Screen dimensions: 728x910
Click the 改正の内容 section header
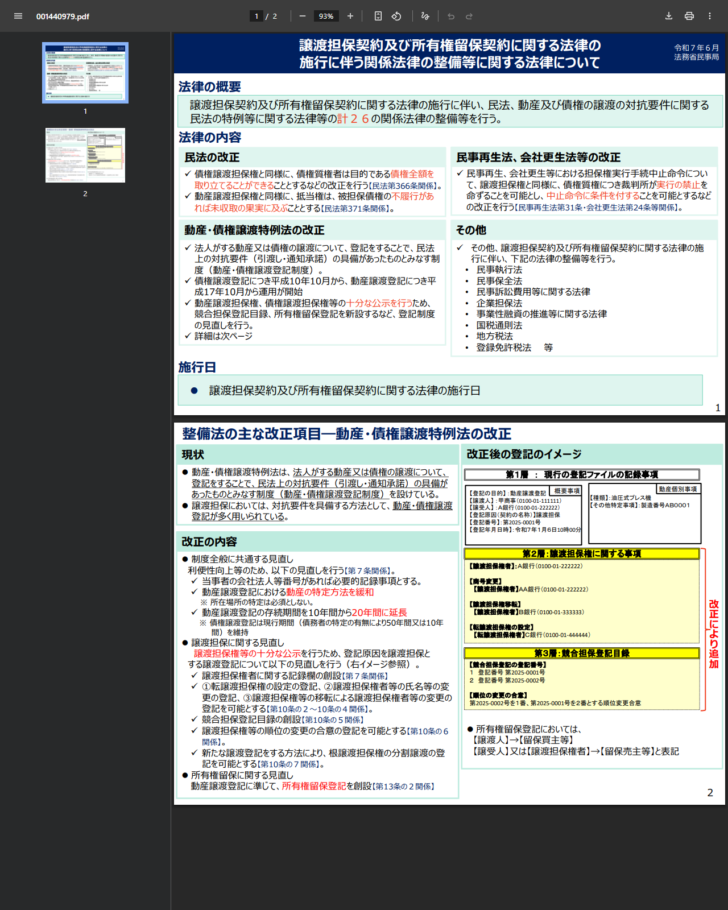210,541
